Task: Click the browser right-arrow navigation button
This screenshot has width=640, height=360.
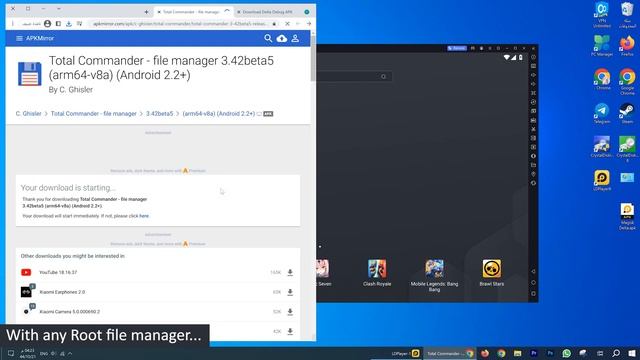Action: point(309,24)
